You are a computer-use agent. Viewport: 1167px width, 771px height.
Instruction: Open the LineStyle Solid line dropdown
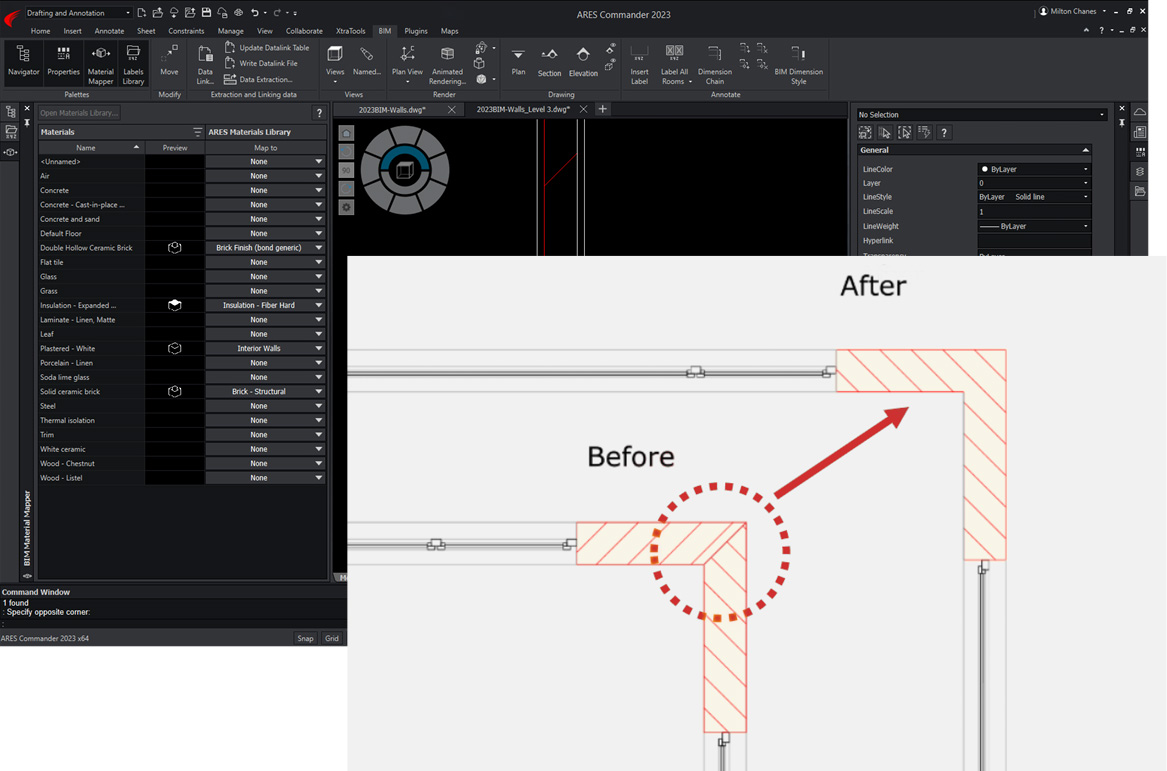pyautogui.click(x=1034, y=197)
